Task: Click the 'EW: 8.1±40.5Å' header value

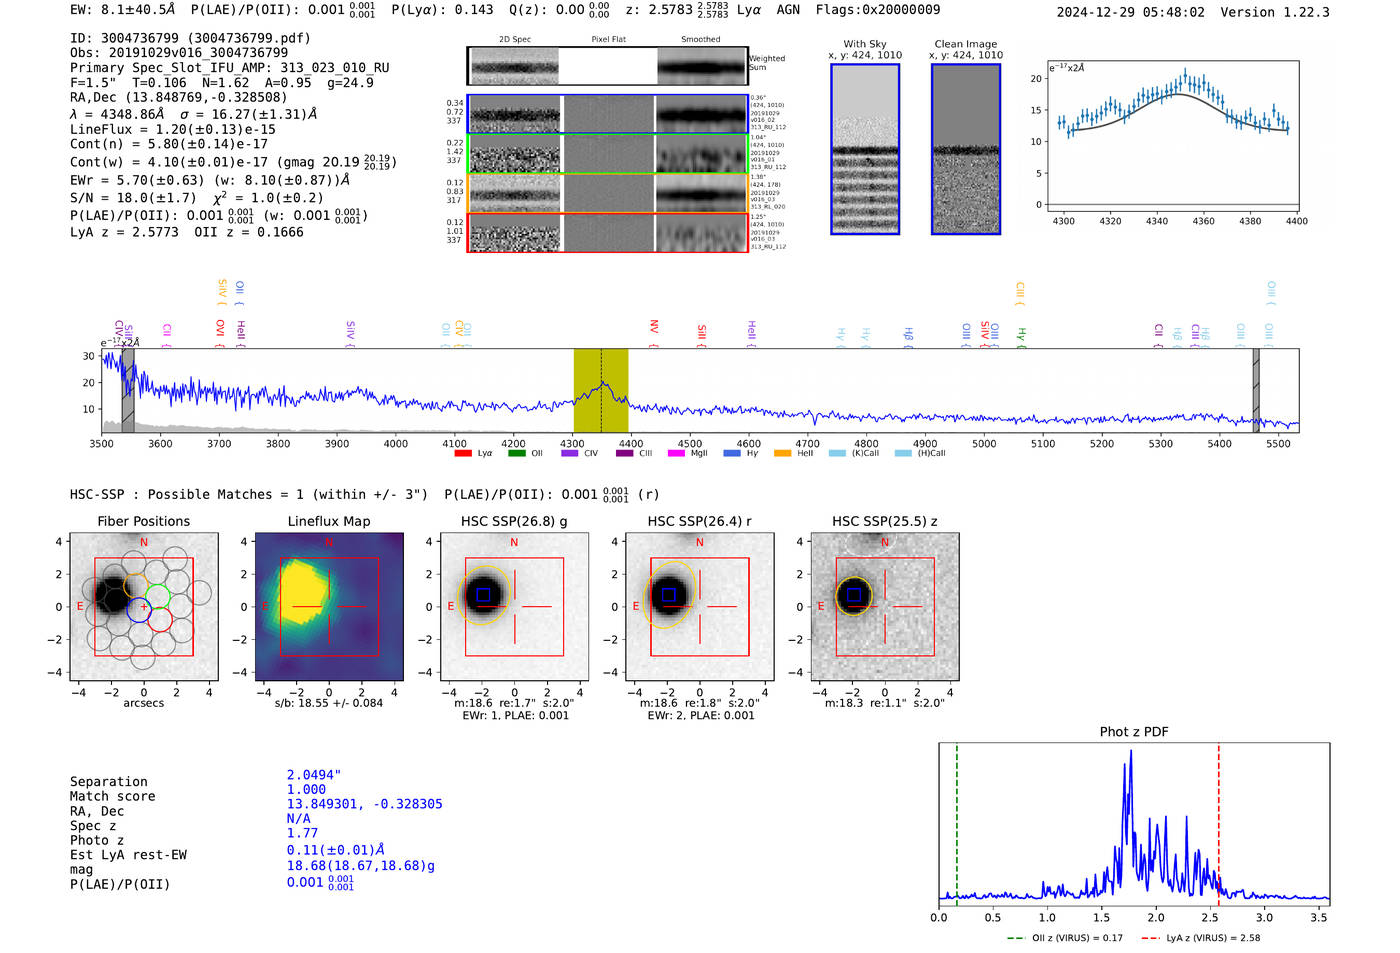Action: (122, 10)
